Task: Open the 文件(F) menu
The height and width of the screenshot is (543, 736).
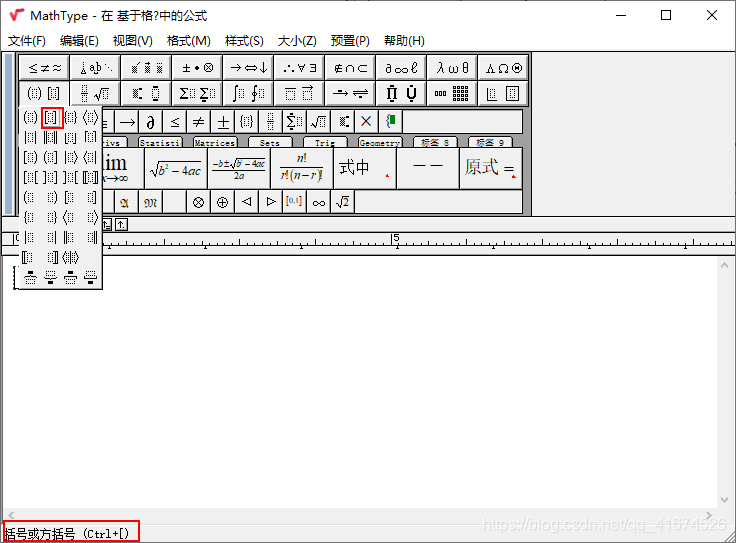Action: pyautogui.click(x=27, y=40)
